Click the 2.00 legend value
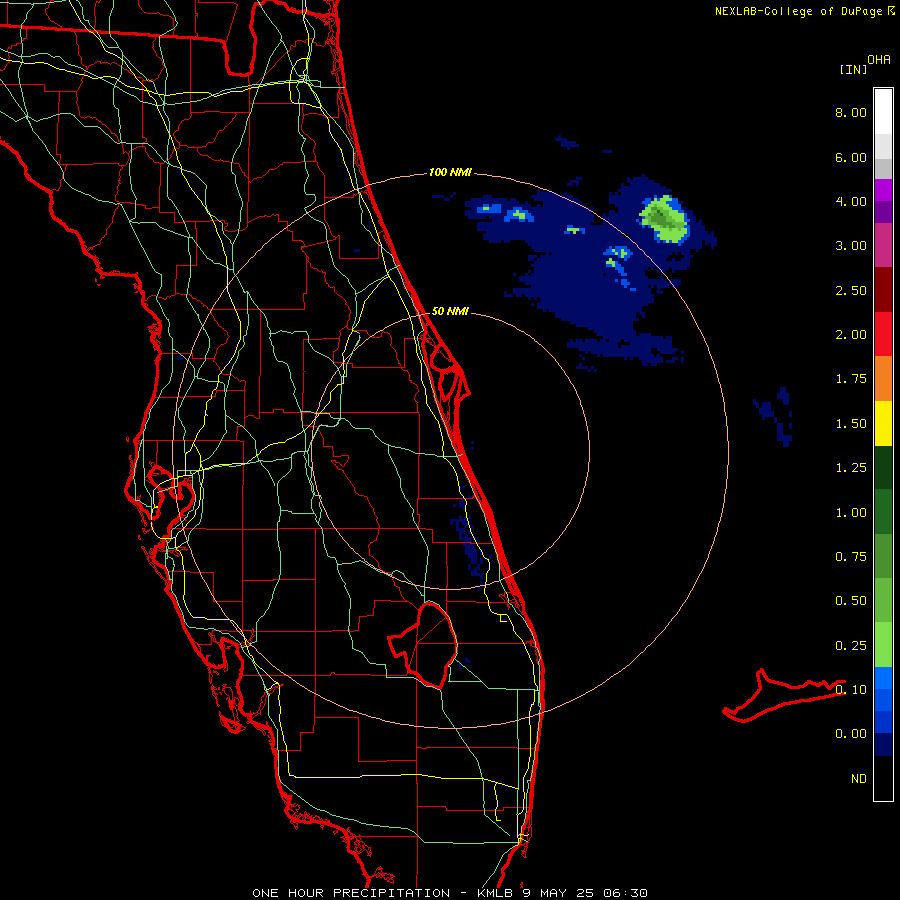 [851, 335]
